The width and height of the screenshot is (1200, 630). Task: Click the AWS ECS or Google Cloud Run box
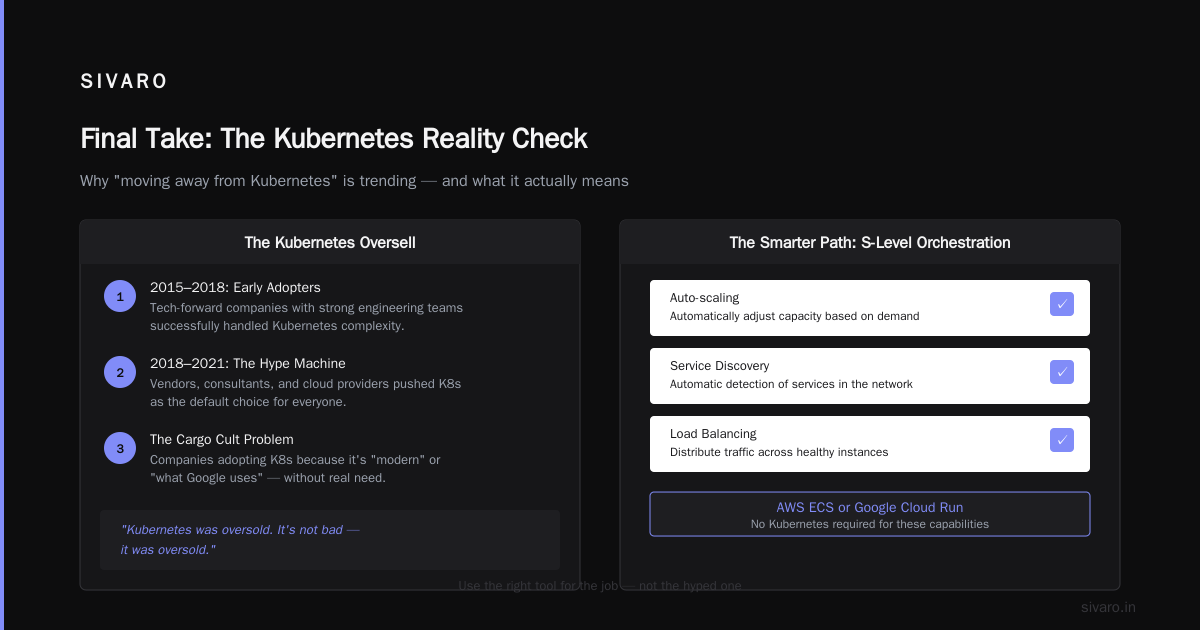870,514
